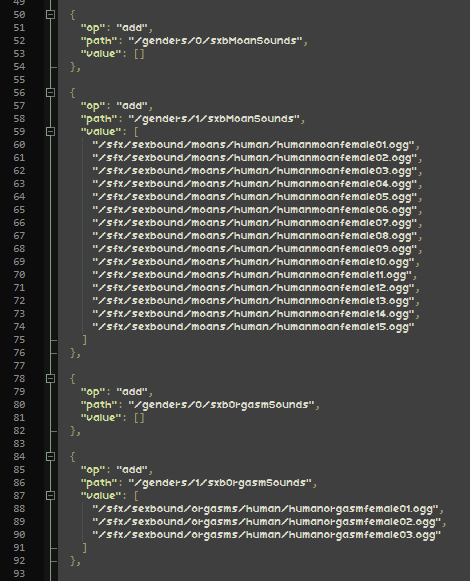Click the "add" value on line 57
Screen dimensions: 470x581
click(132, 106)
